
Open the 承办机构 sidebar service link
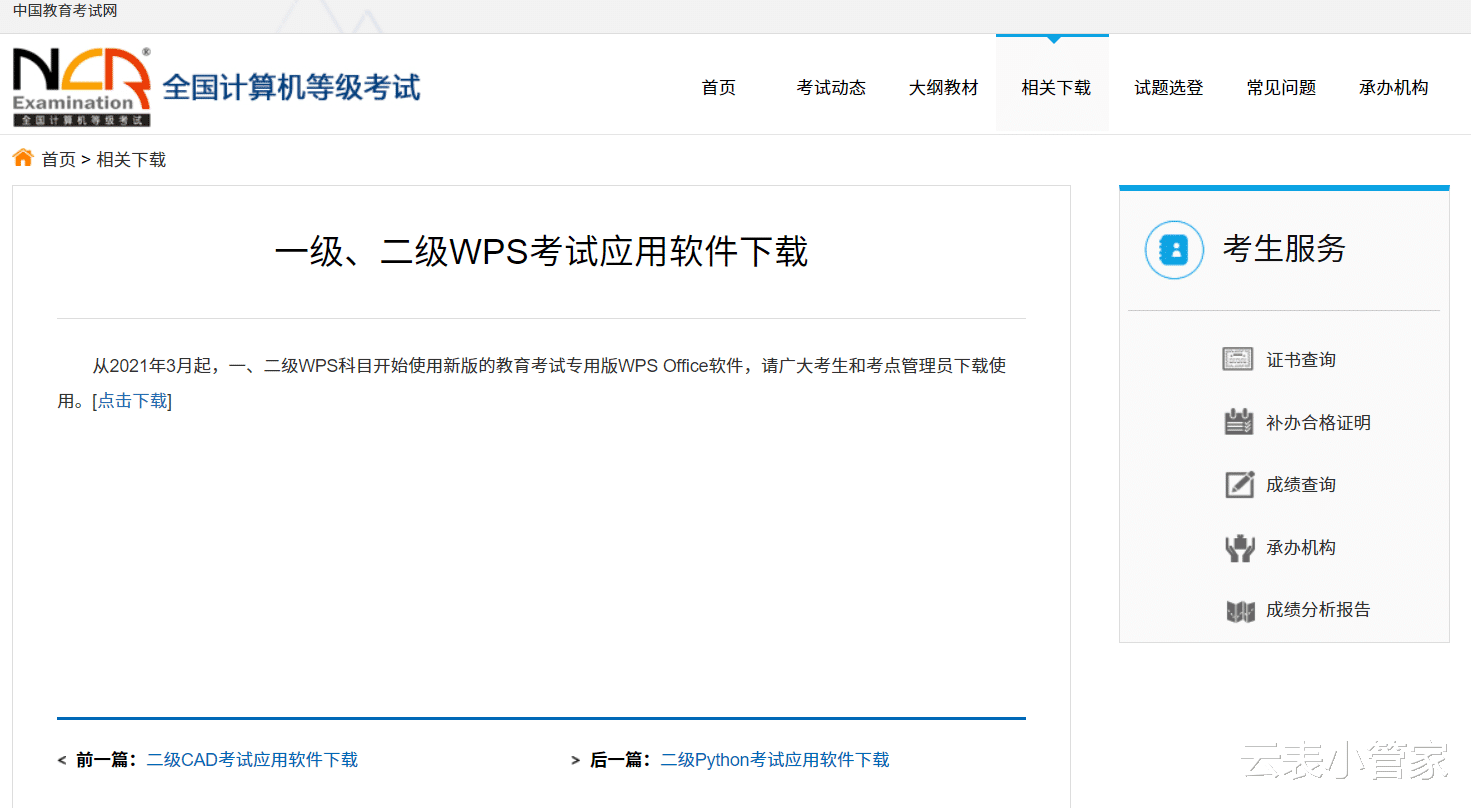1301,548
